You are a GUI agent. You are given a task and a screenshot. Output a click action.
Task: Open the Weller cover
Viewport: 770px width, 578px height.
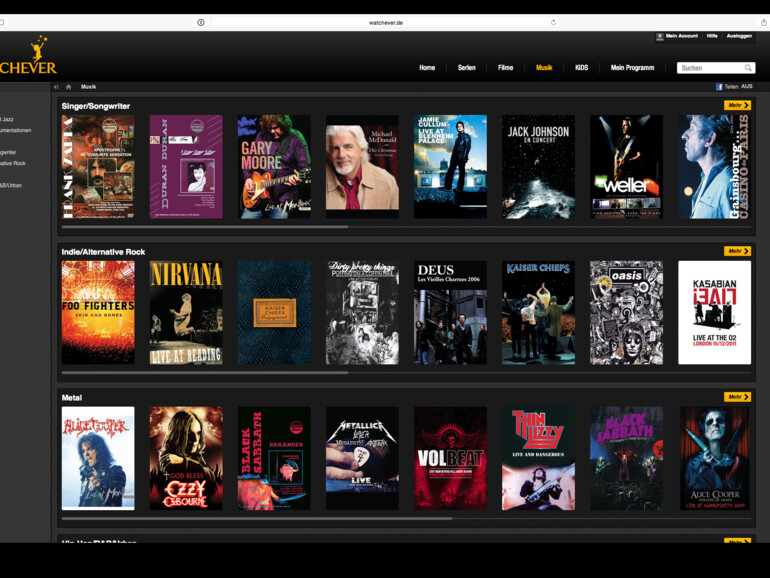627,167
